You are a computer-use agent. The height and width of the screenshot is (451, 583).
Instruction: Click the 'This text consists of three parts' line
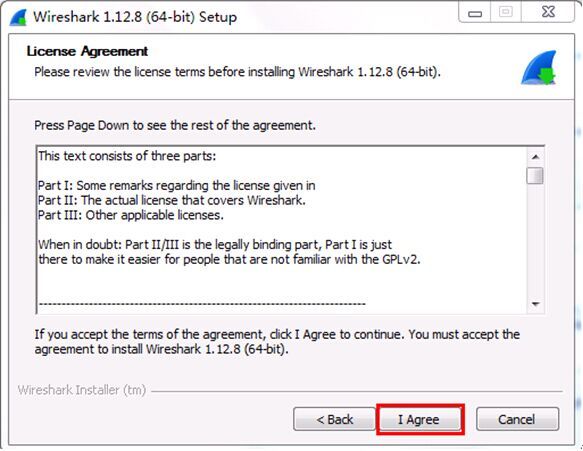tap(127, 156)
